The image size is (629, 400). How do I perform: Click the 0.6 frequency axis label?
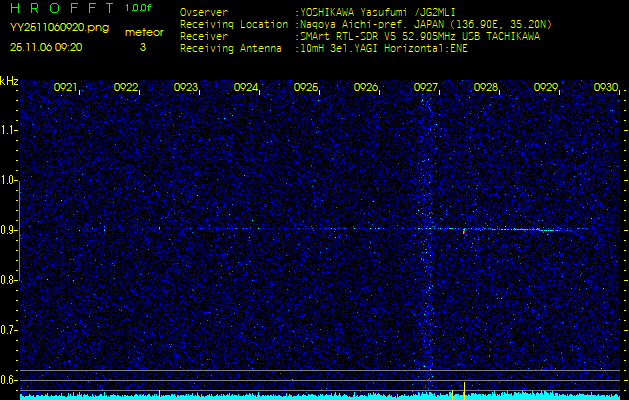[9, 380]
